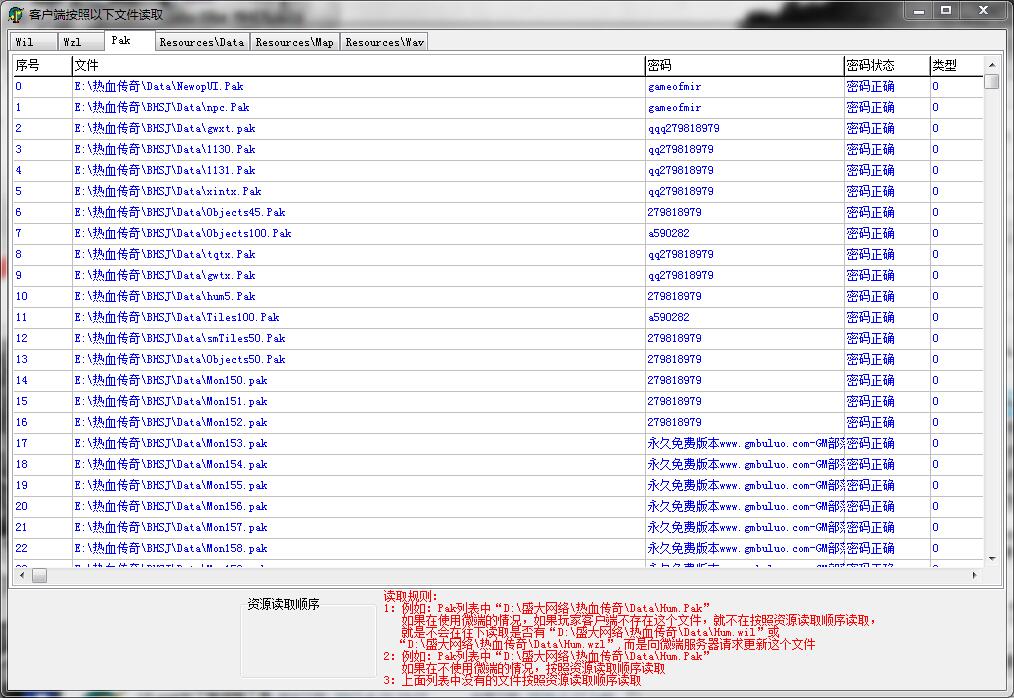
Task: Minimize the file read window
Action: coord(920,10)
